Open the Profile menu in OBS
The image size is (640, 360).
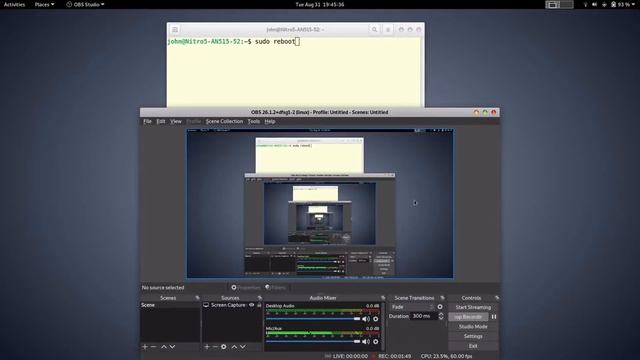[193, 121]
